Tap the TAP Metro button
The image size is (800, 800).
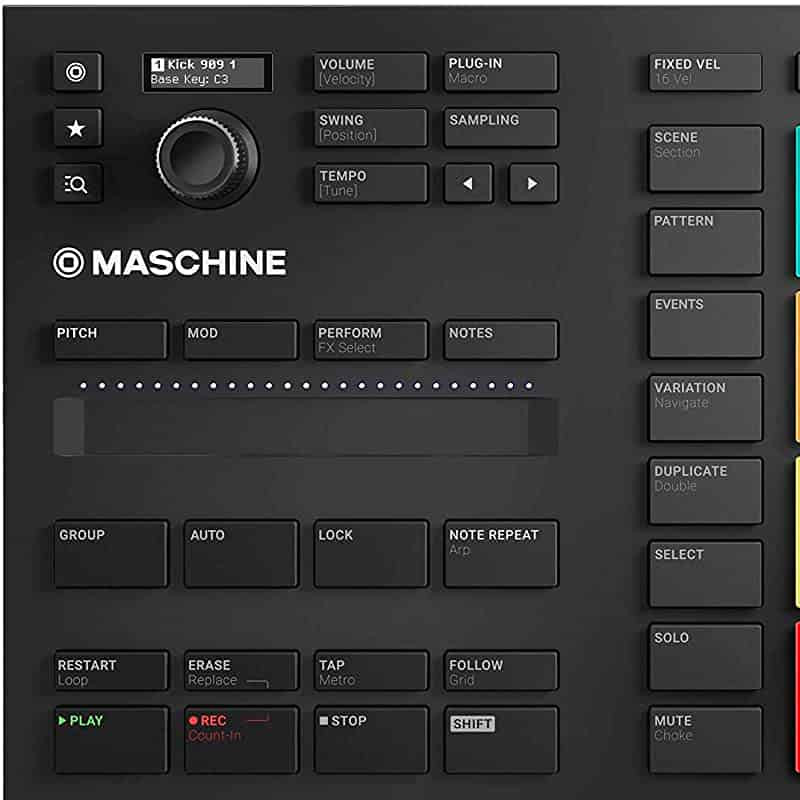click(371, 670)
